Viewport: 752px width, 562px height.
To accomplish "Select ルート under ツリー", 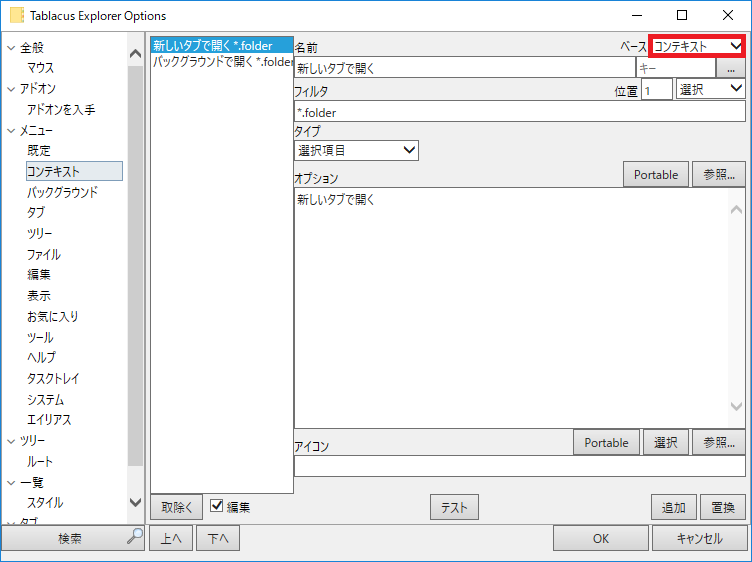I will 39,461.
